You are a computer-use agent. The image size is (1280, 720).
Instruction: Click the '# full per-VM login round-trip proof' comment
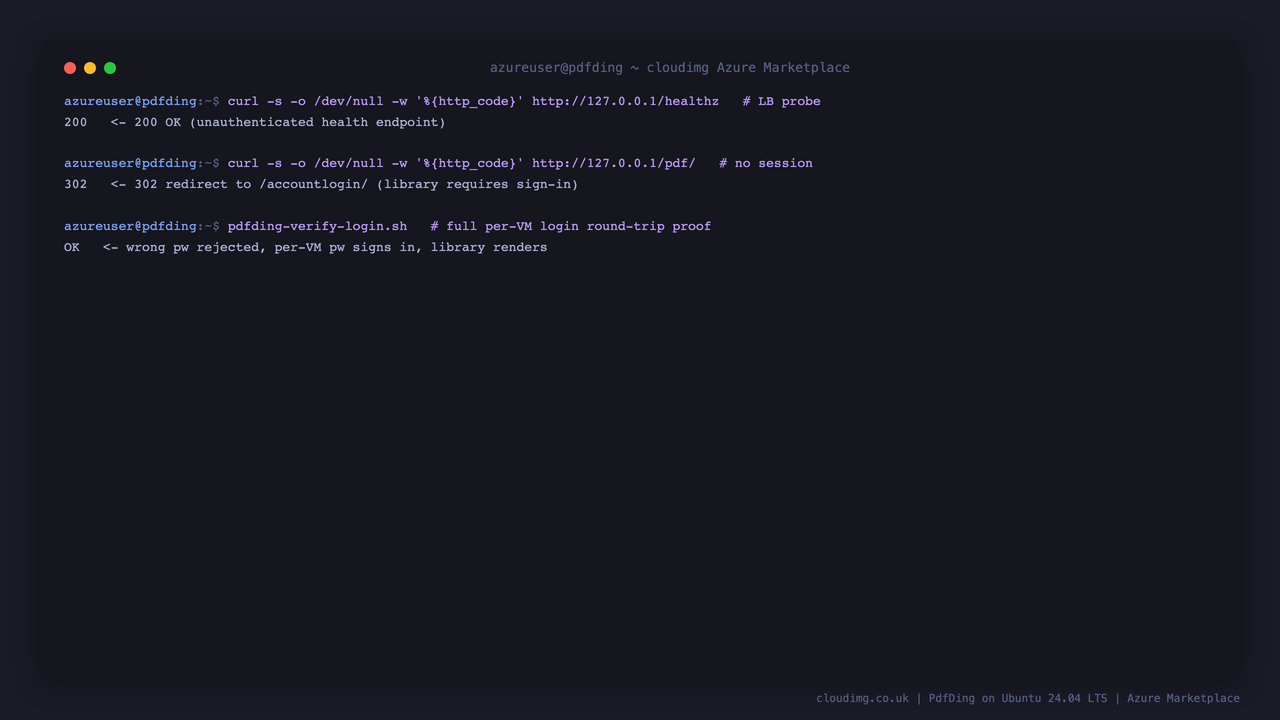pyautogui.click(x=571, y=226)
